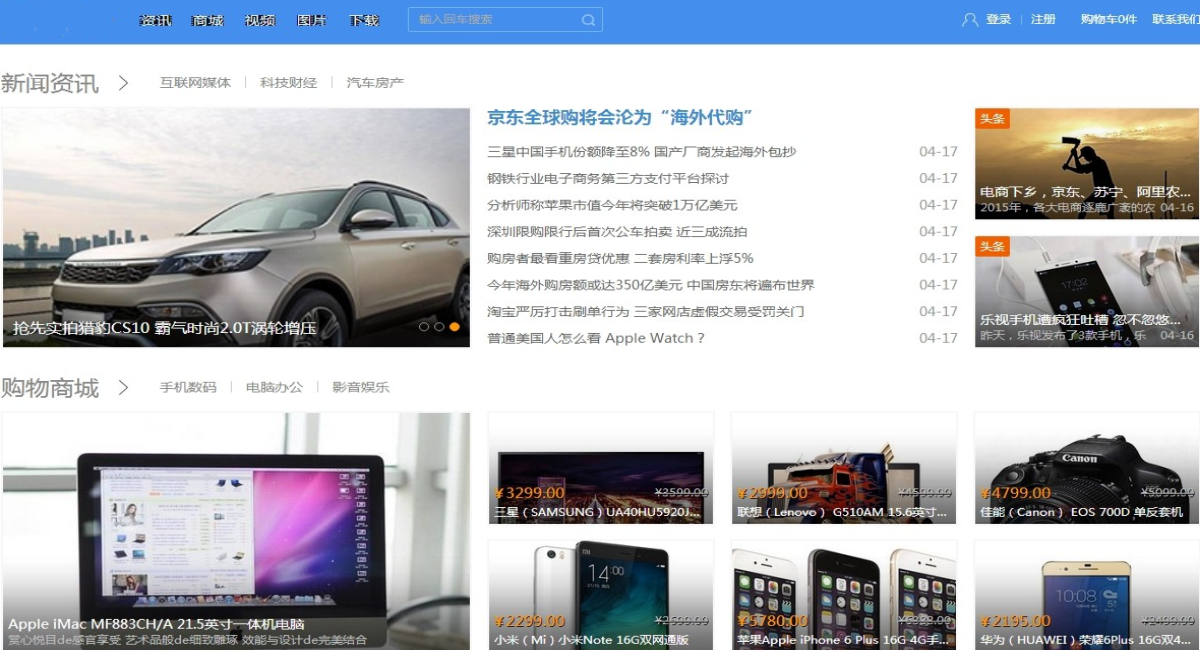The width and height of the screenshot is (1200, 650).
Task: Expand the 购物商城 section arrow
Action: [123, 387]
